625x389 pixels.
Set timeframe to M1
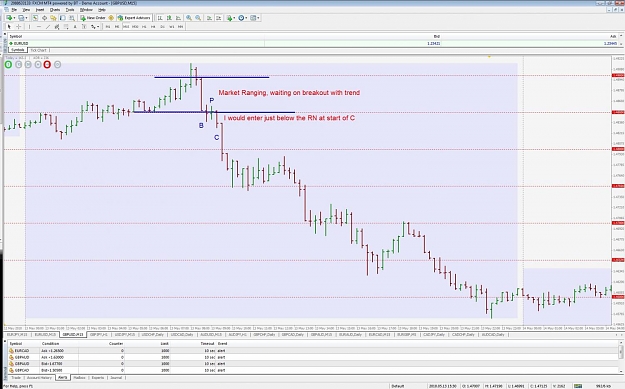point(108,27)
